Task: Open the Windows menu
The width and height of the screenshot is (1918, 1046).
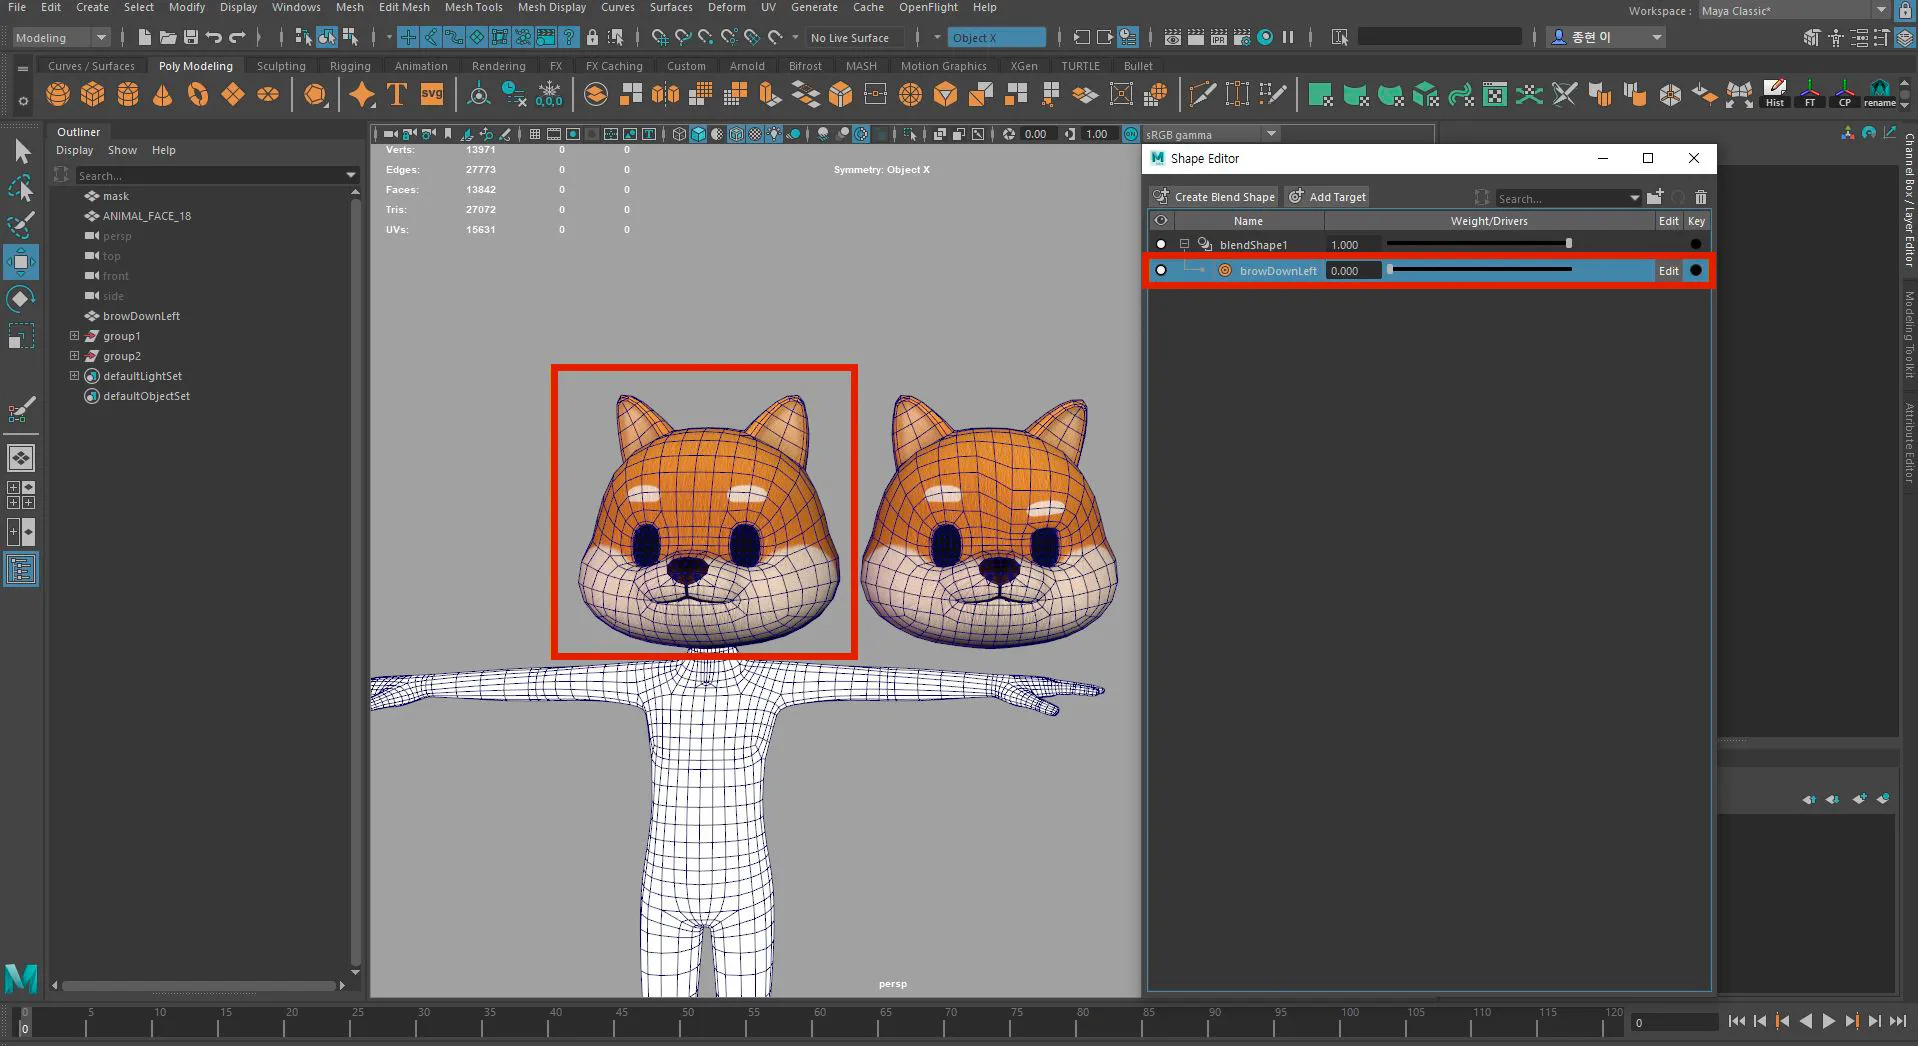Action: click(x=296, y=7)
